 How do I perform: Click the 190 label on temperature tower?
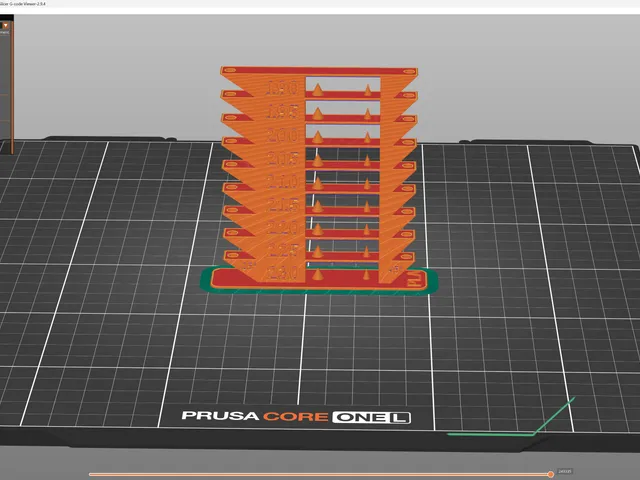[282, 88]
